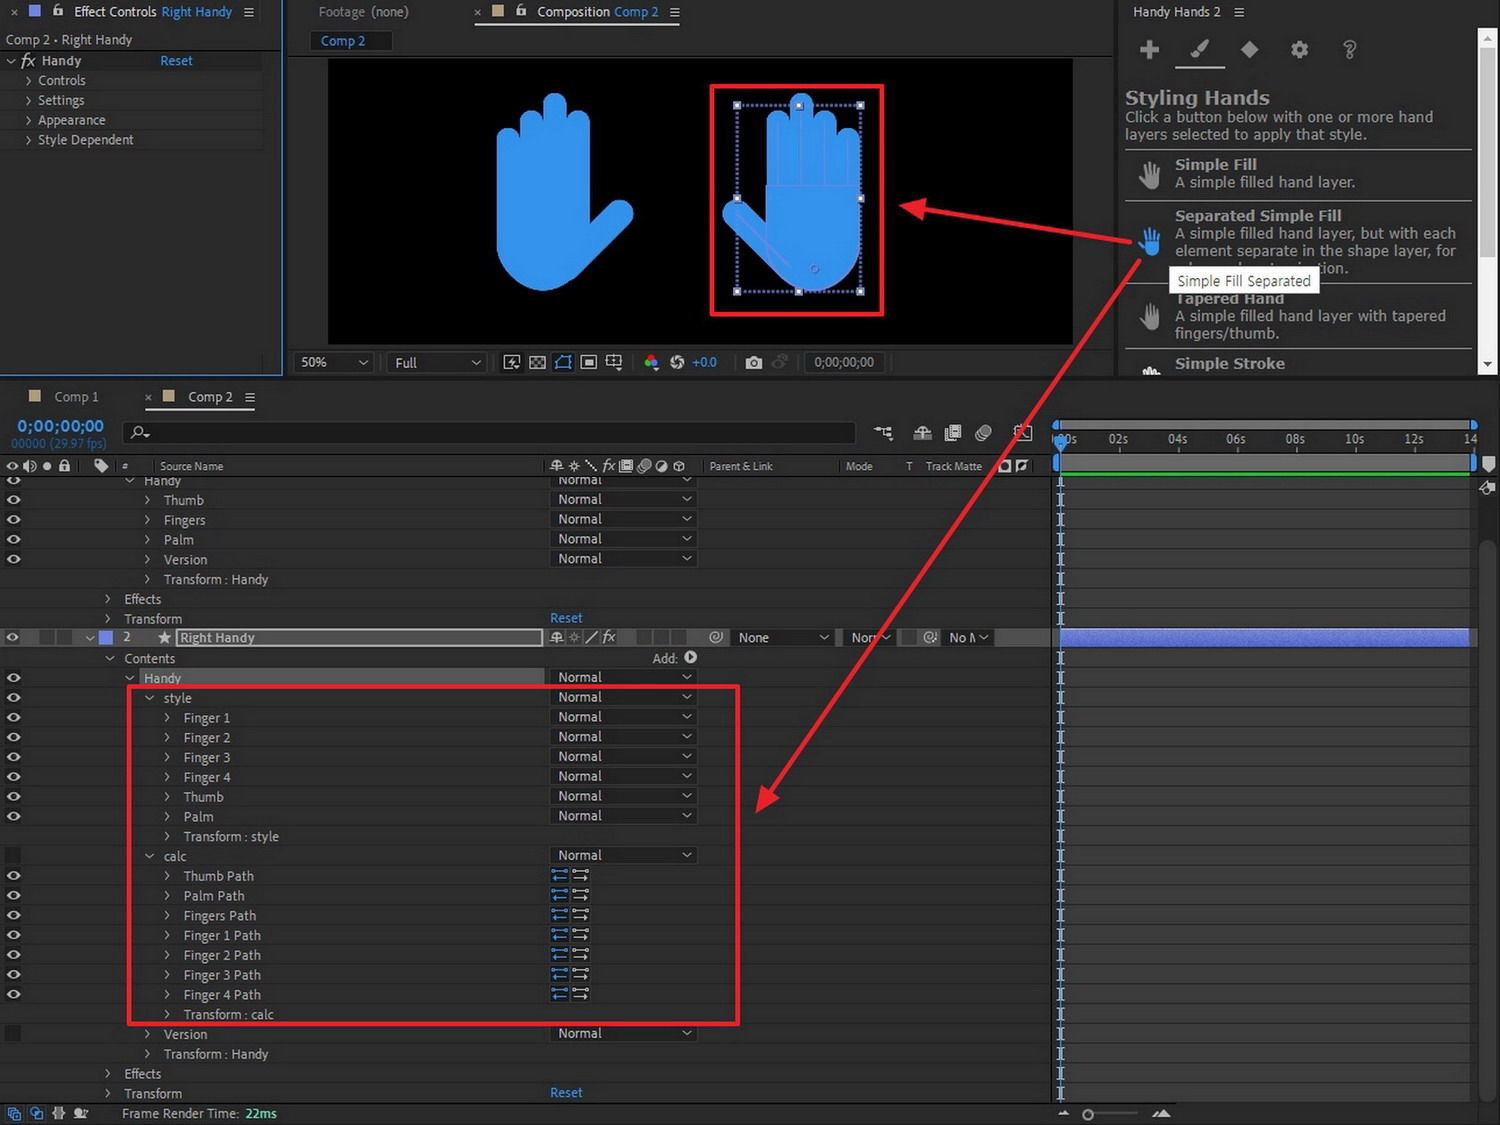The width and height of the screenshot is (1500, 1125).
Task: Hide the style Palm shape group
Action: pos(13,816)
